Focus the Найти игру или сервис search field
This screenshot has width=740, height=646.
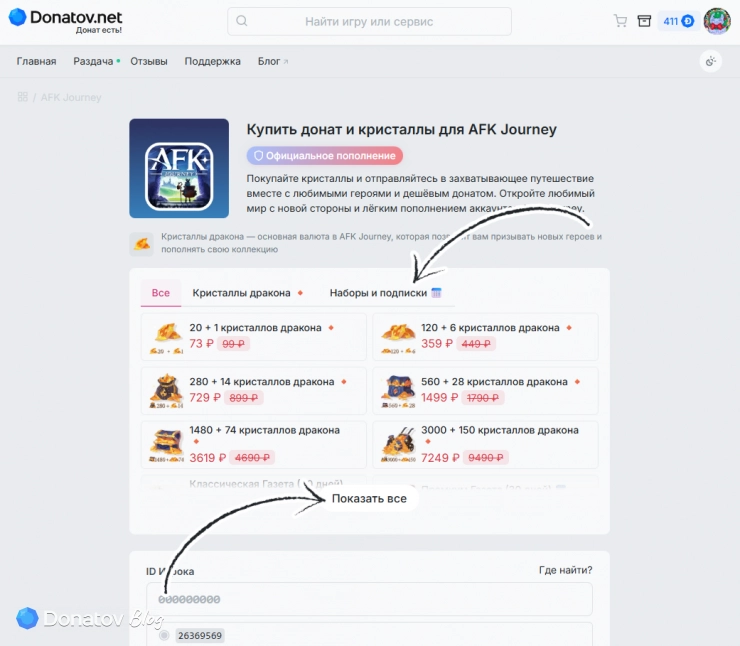coord(369,21)
